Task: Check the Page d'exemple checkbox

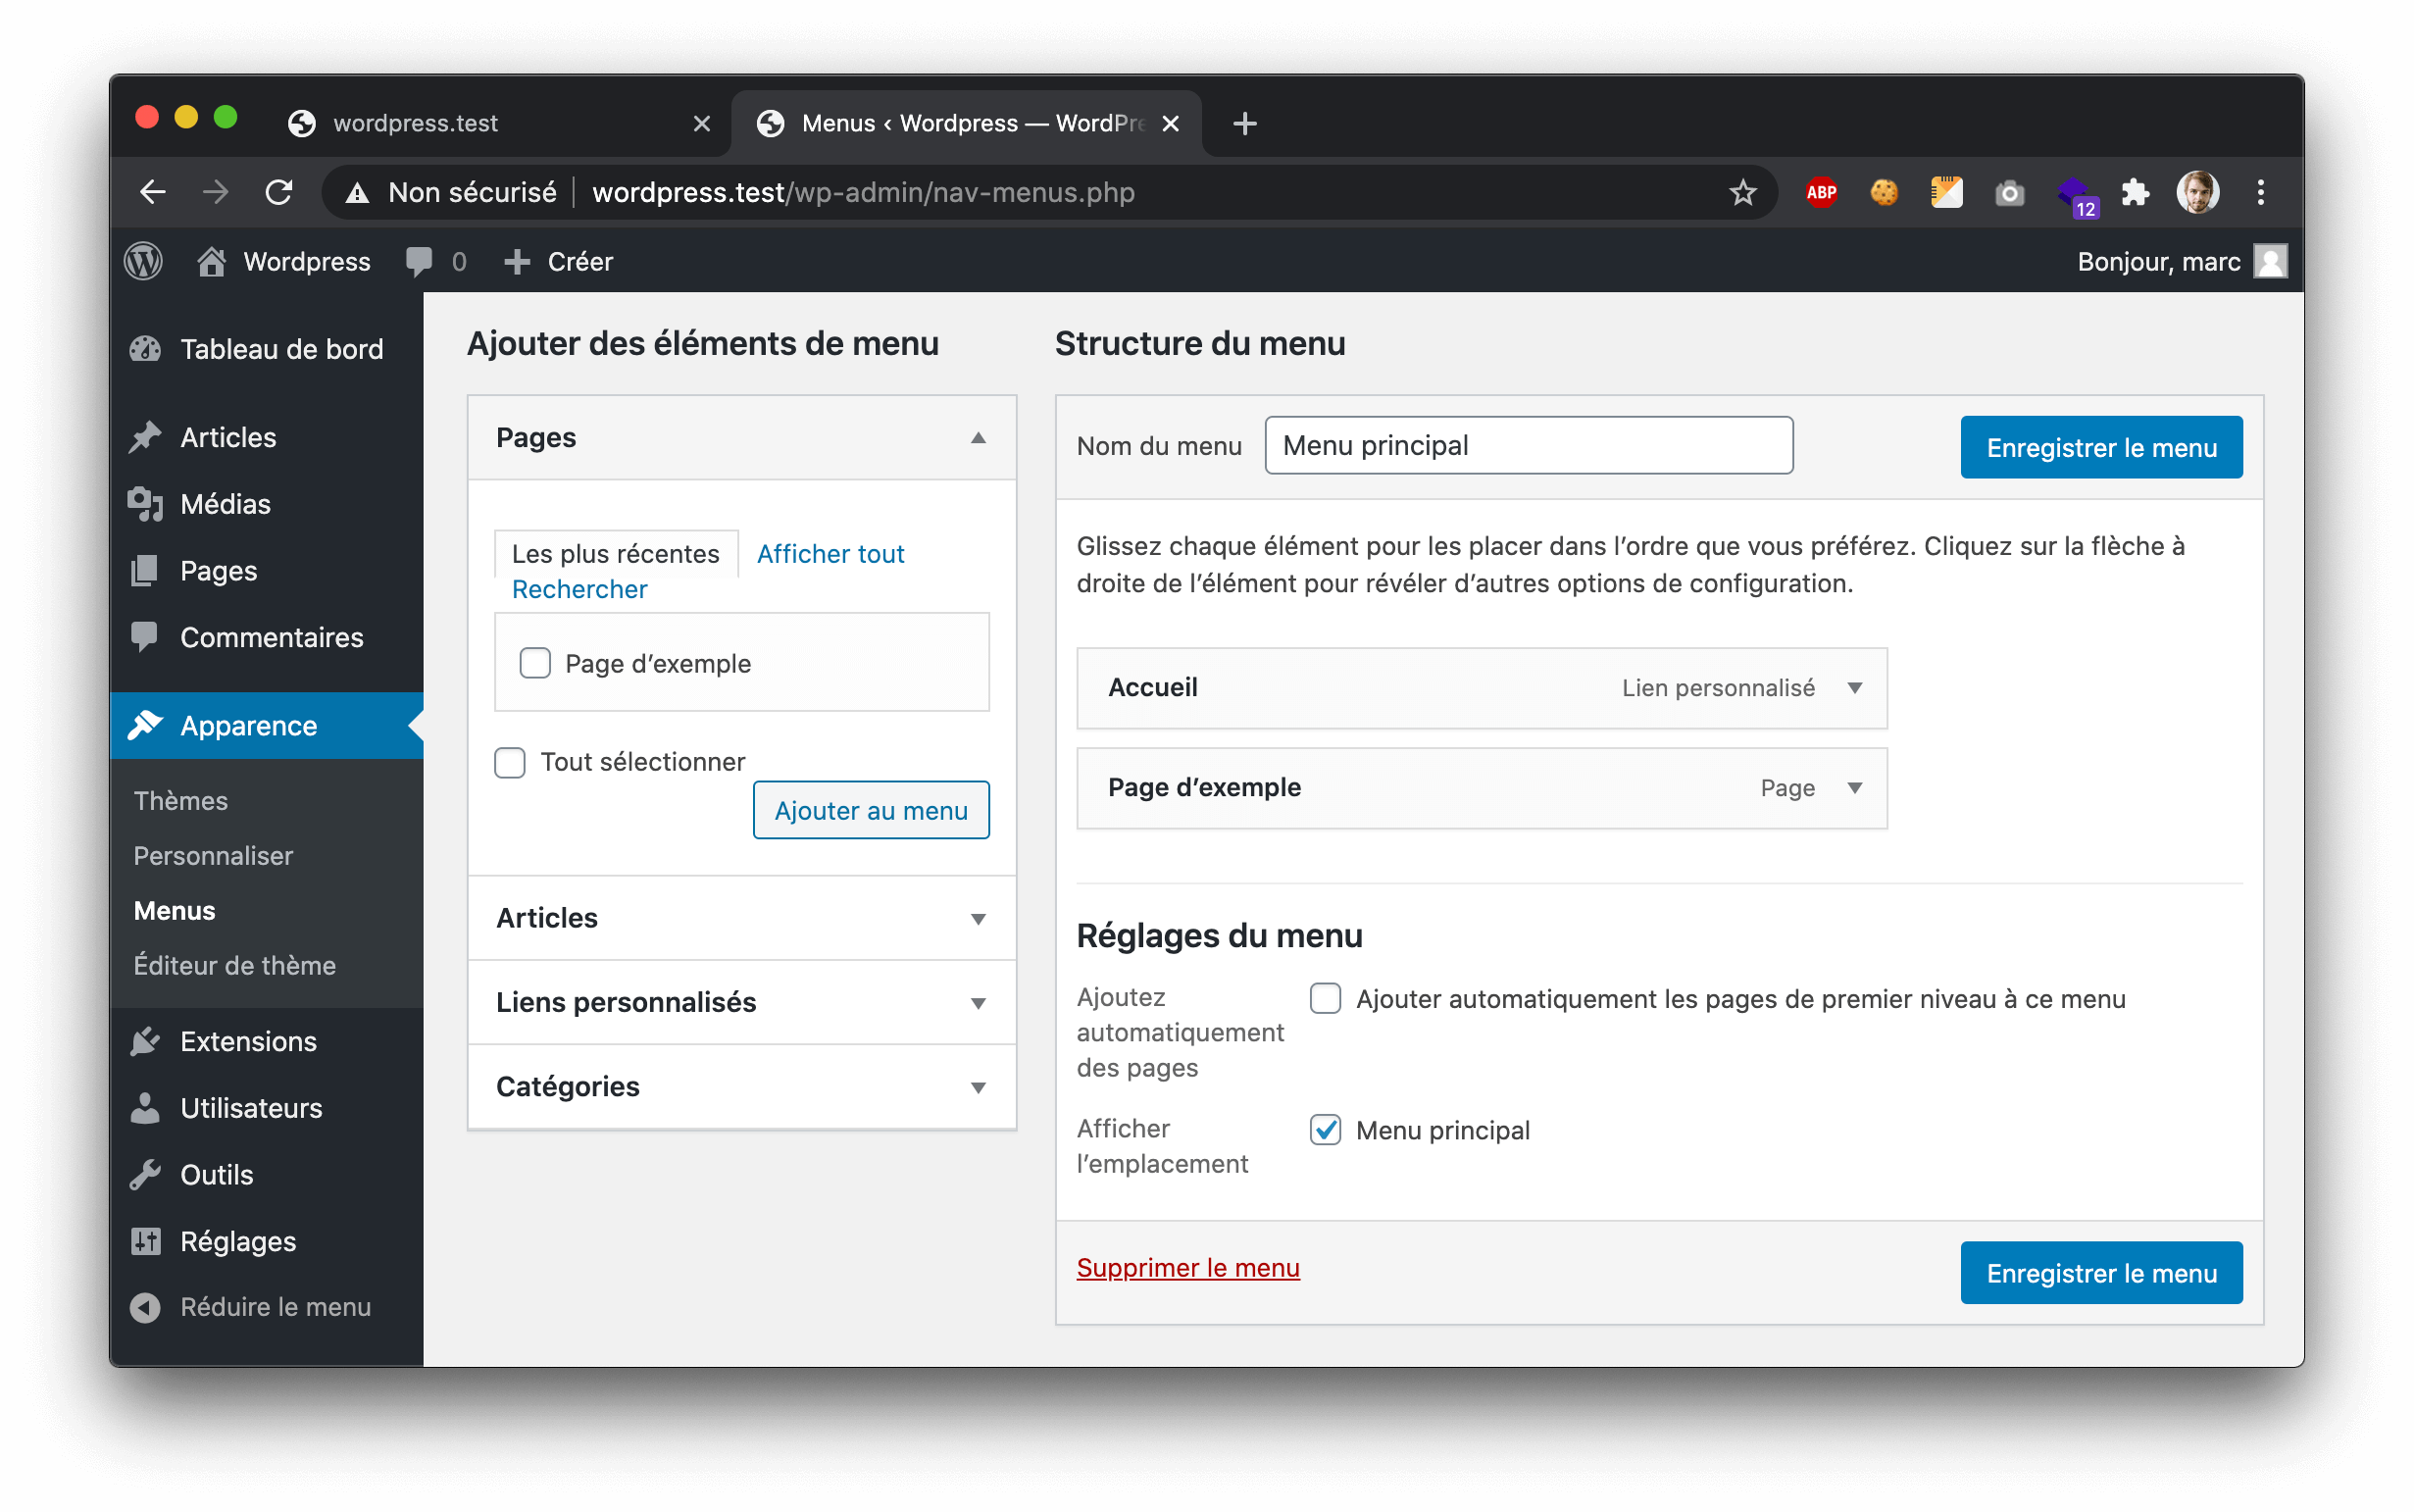Action: [x=535, y=663]
